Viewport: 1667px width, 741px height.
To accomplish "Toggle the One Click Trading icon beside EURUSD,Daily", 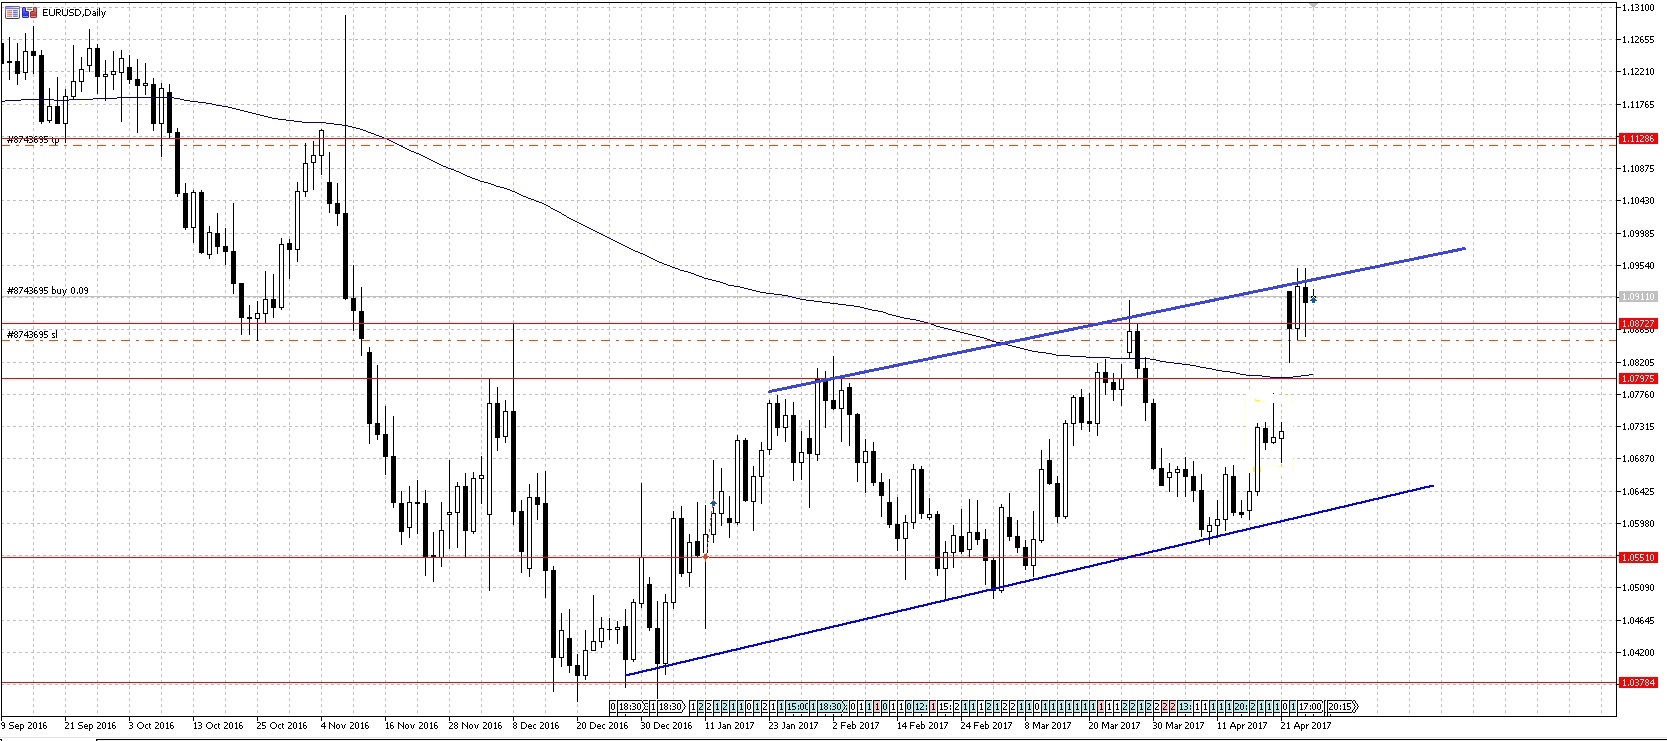I will point(29,13).
